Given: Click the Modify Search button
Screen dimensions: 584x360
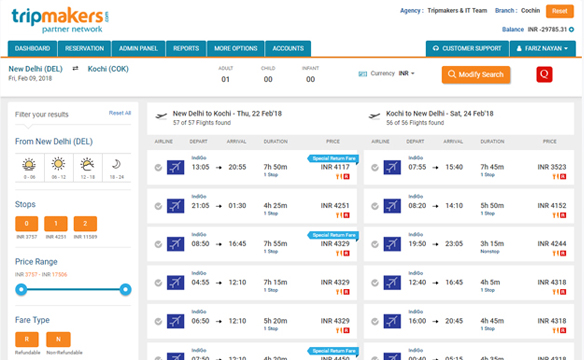Looking at the screenshot, I should [476, 74].
